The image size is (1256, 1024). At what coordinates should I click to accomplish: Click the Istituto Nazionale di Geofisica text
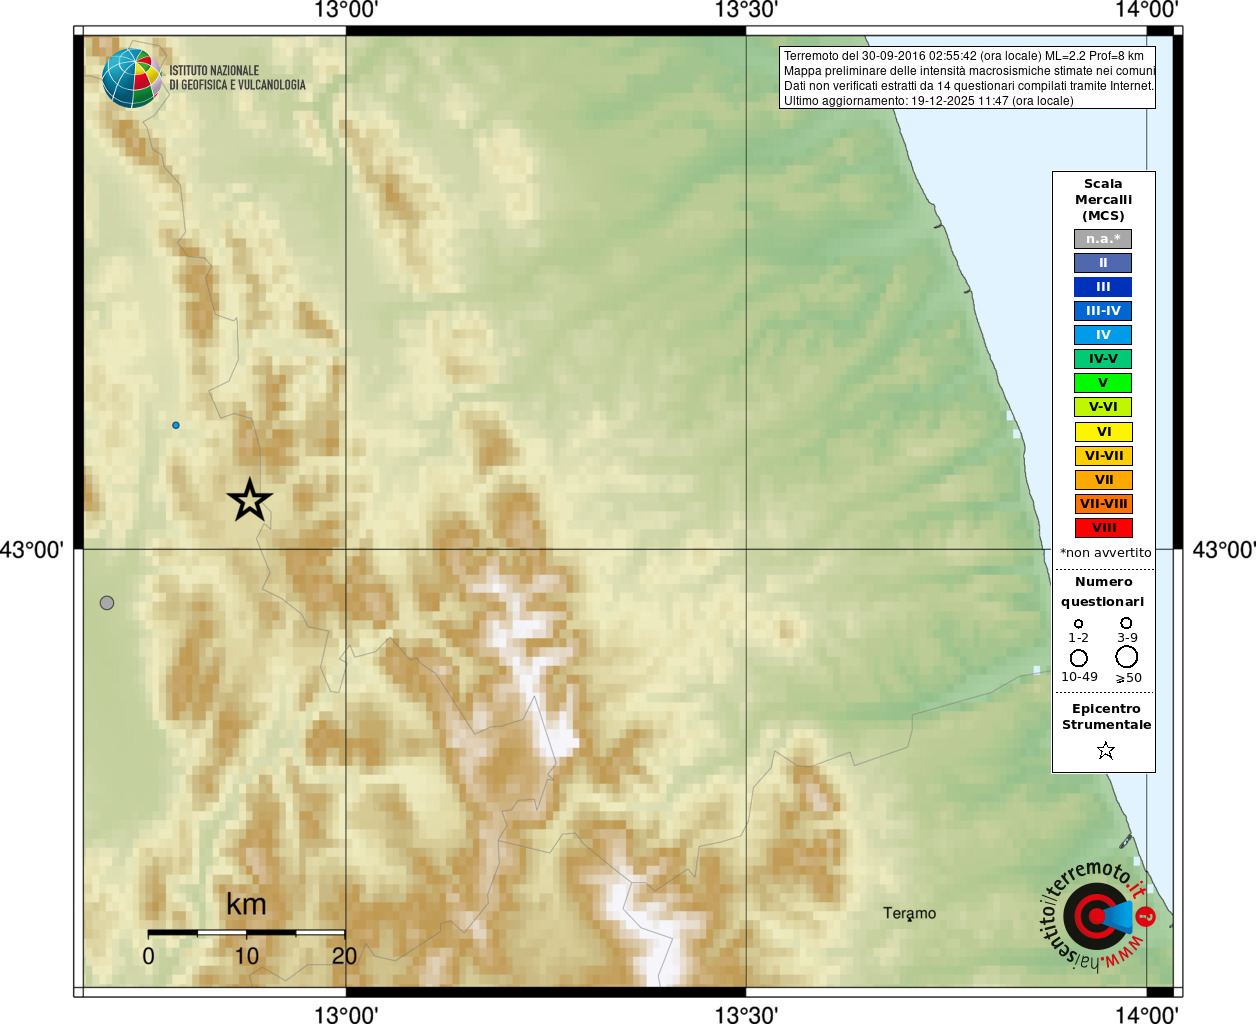(237, 78)
